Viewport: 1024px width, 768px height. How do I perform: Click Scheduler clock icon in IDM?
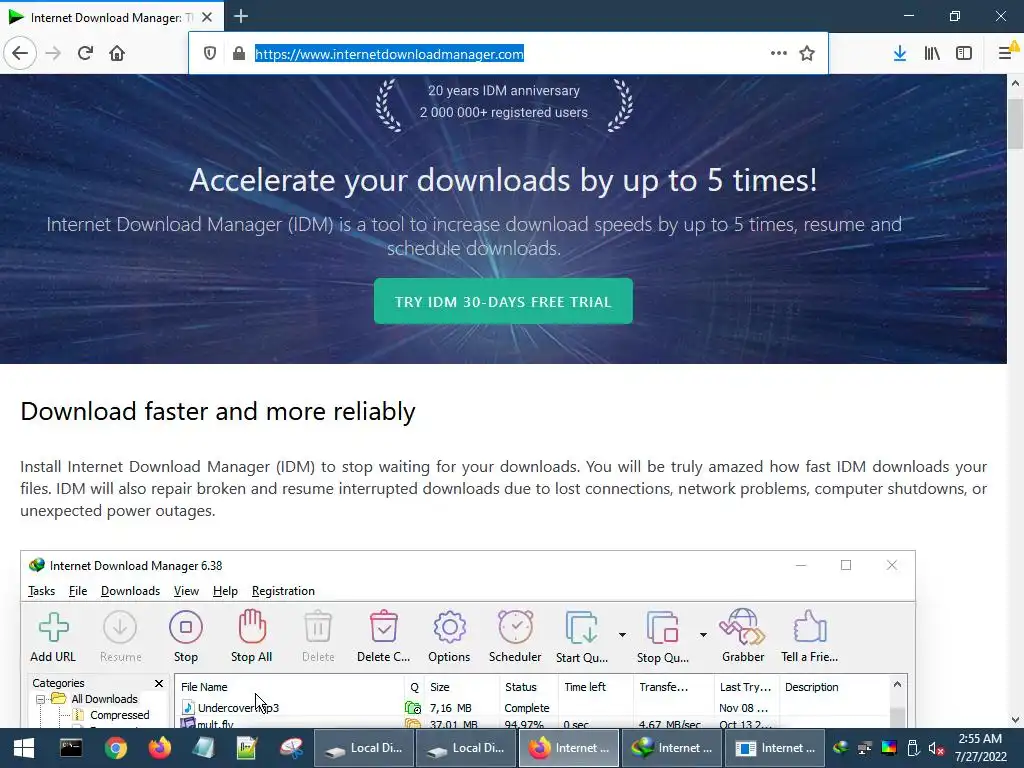point(515,637)
